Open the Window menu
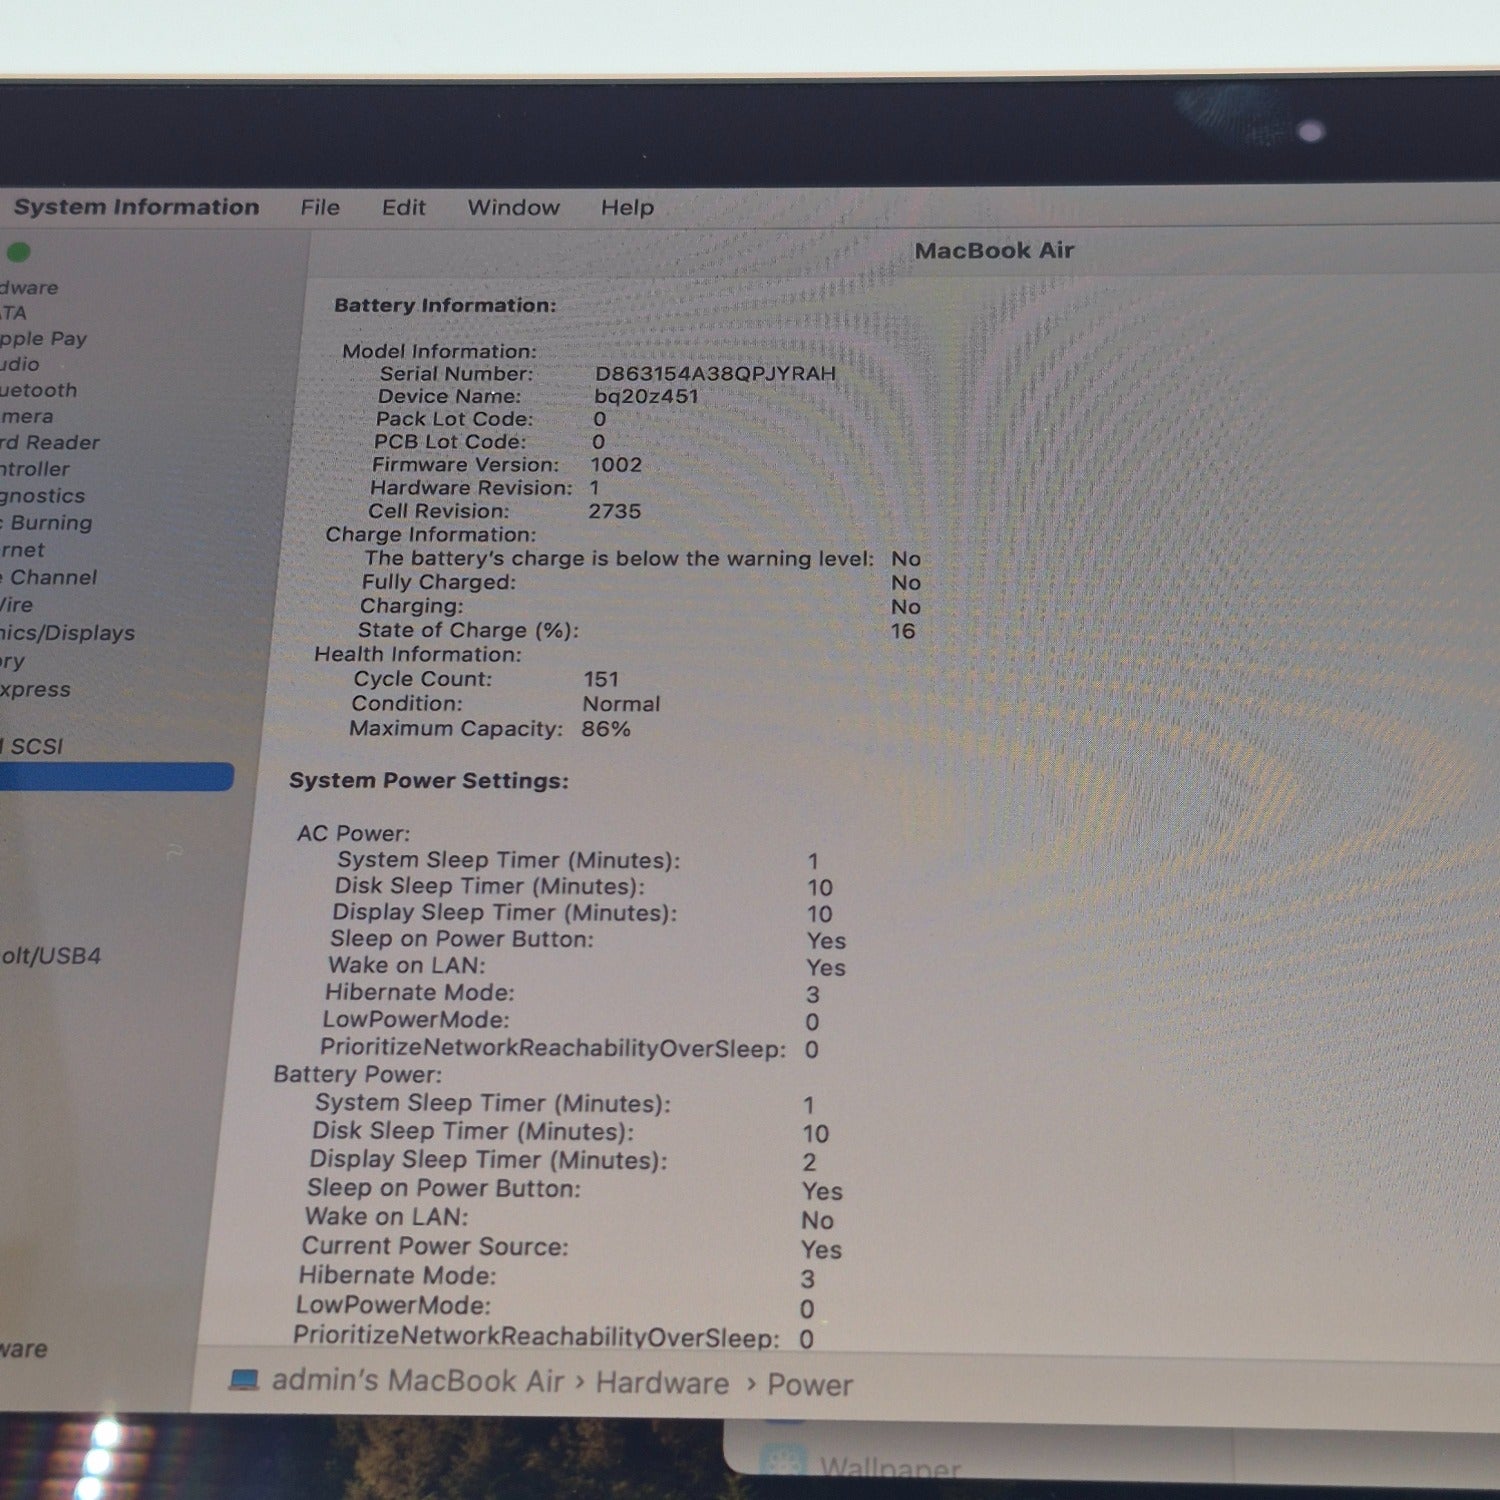Image resolution: width=1500 pixels, height=1500 pixels. (514, 207)
